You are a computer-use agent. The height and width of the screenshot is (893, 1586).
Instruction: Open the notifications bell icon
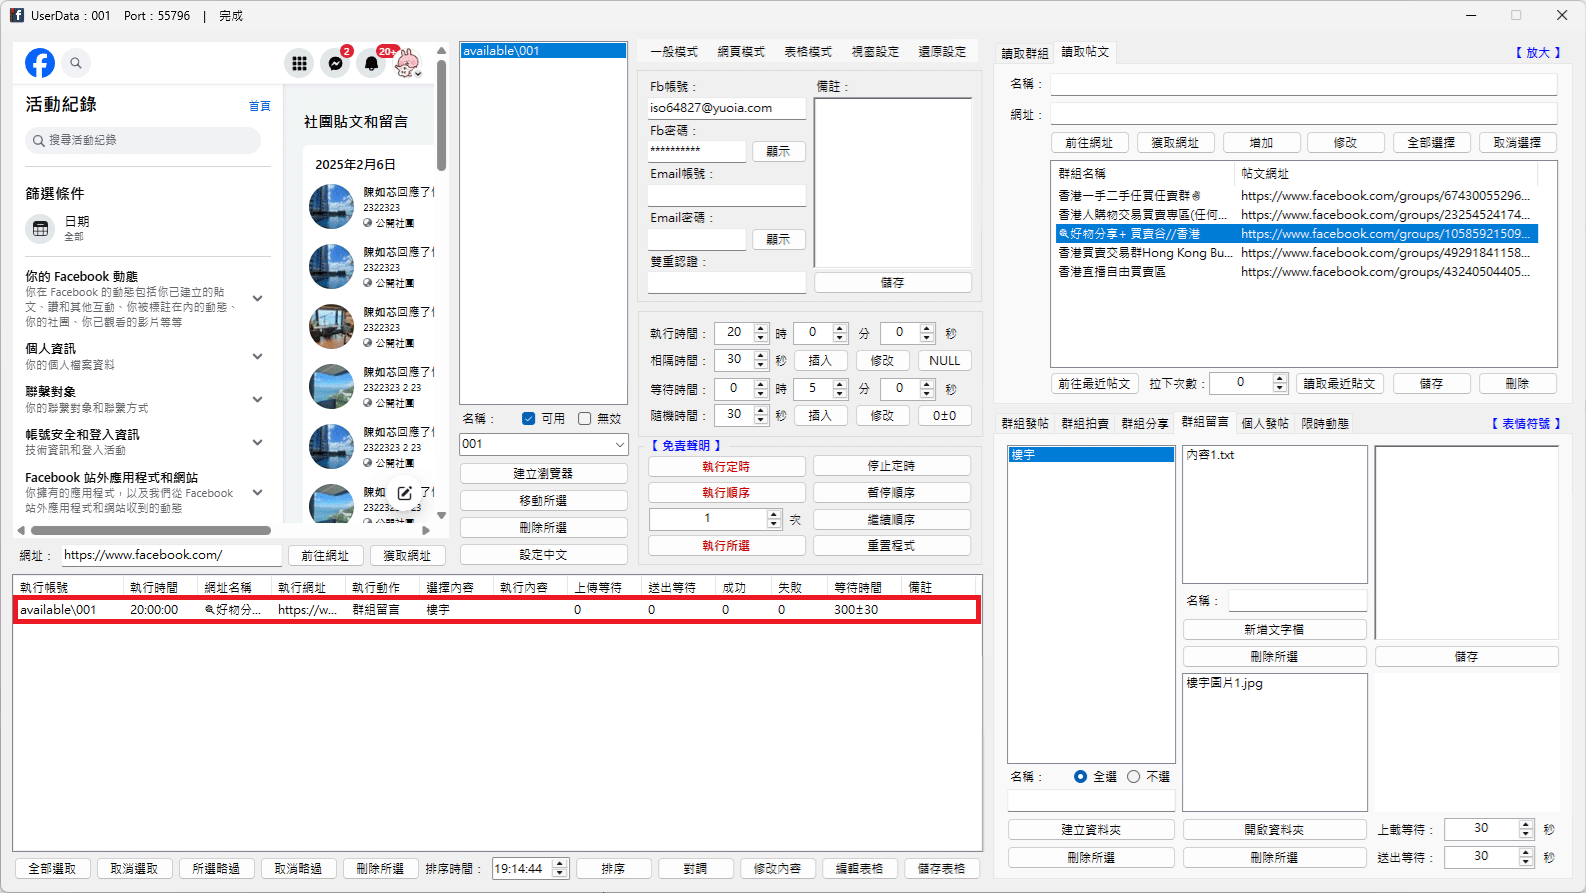(372, 63)
